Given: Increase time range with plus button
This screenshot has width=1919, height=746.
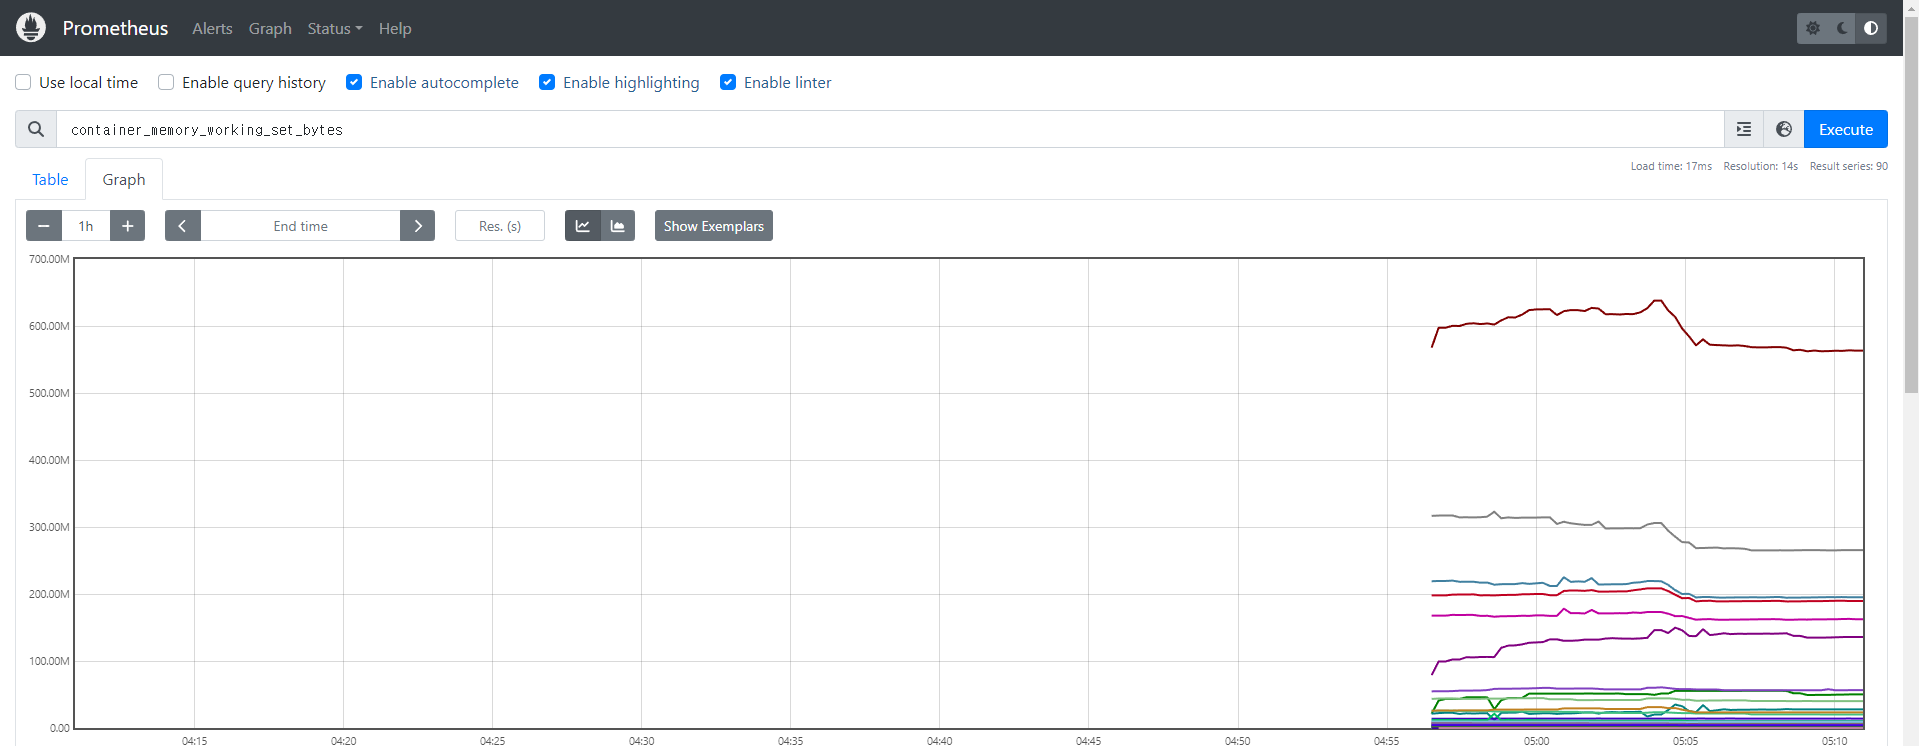Looking at the screenshot, I should coord(127,226).
